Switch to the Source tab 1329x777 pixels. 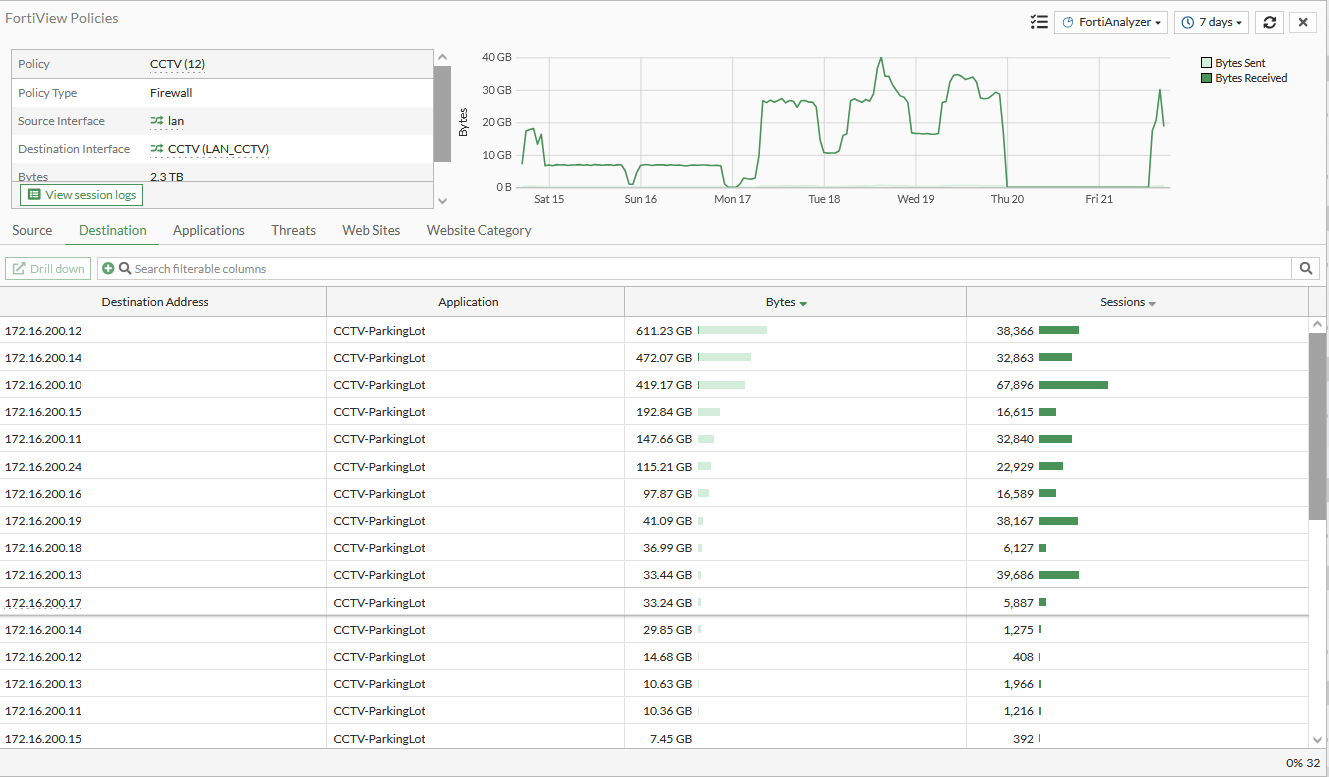pos(32,230)
